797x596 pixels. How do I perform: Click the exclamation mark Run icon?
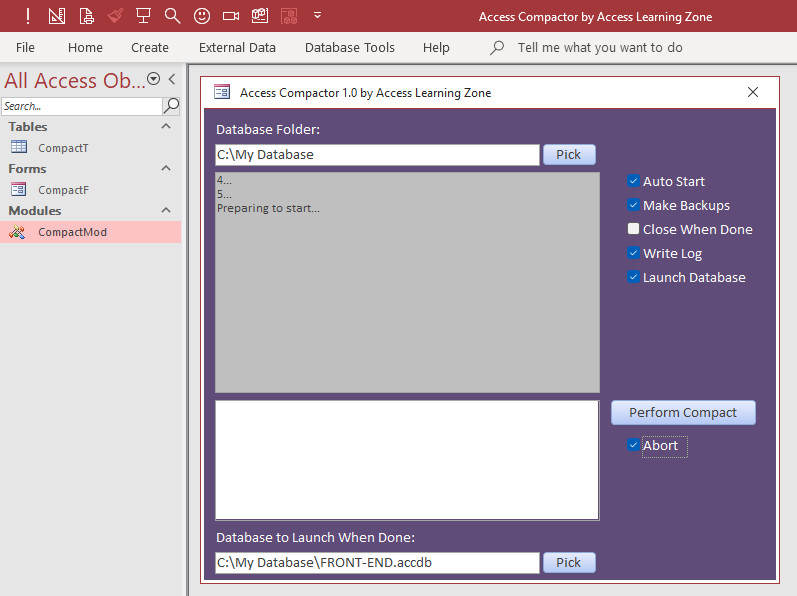27,16
